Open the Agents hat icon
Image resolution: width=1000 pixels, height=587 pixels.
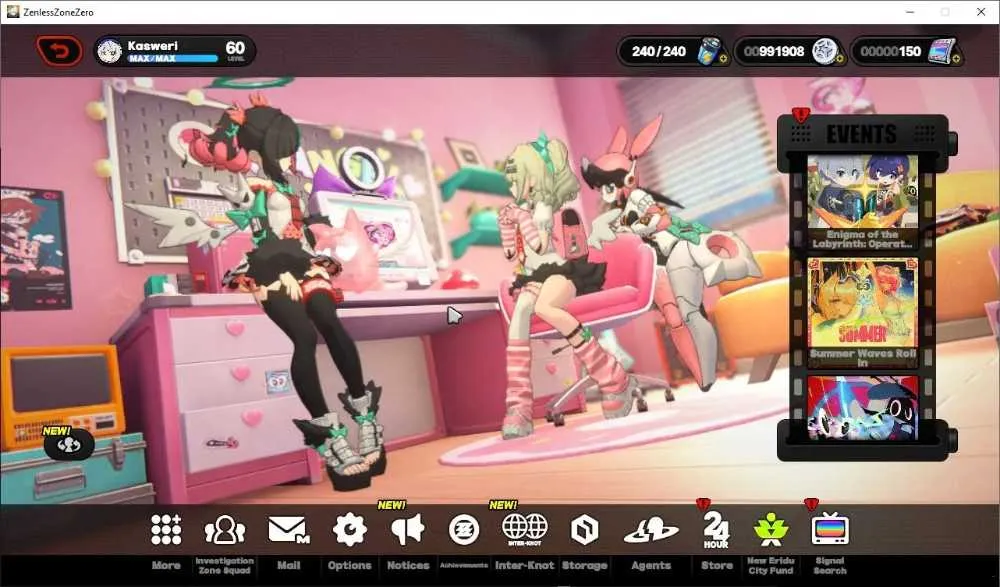651,530
